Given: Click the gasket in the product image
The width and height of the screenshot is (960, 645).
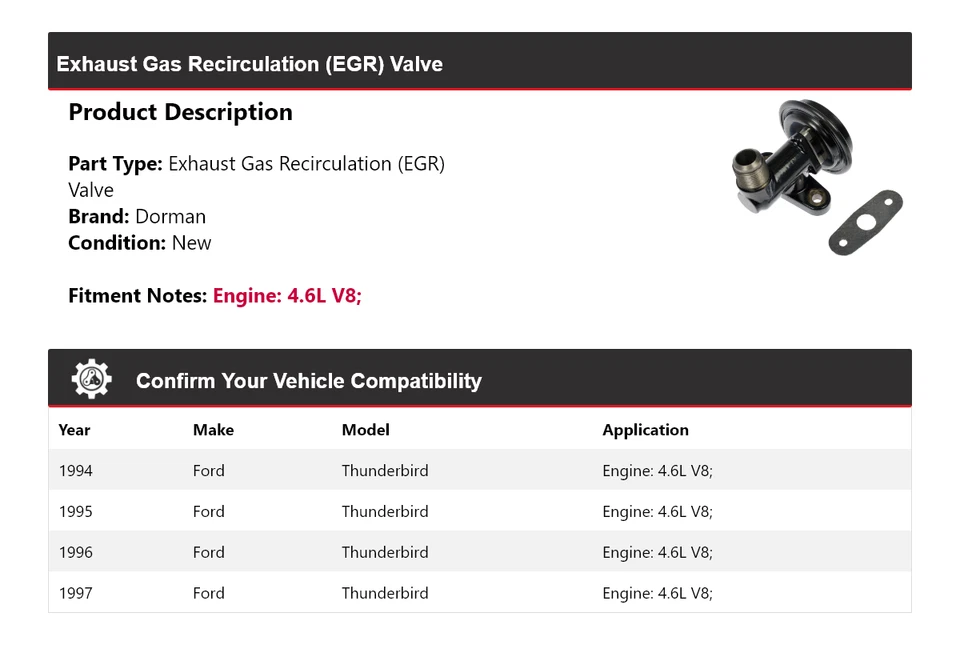Looking at the screenshot, I should point(866,223).
